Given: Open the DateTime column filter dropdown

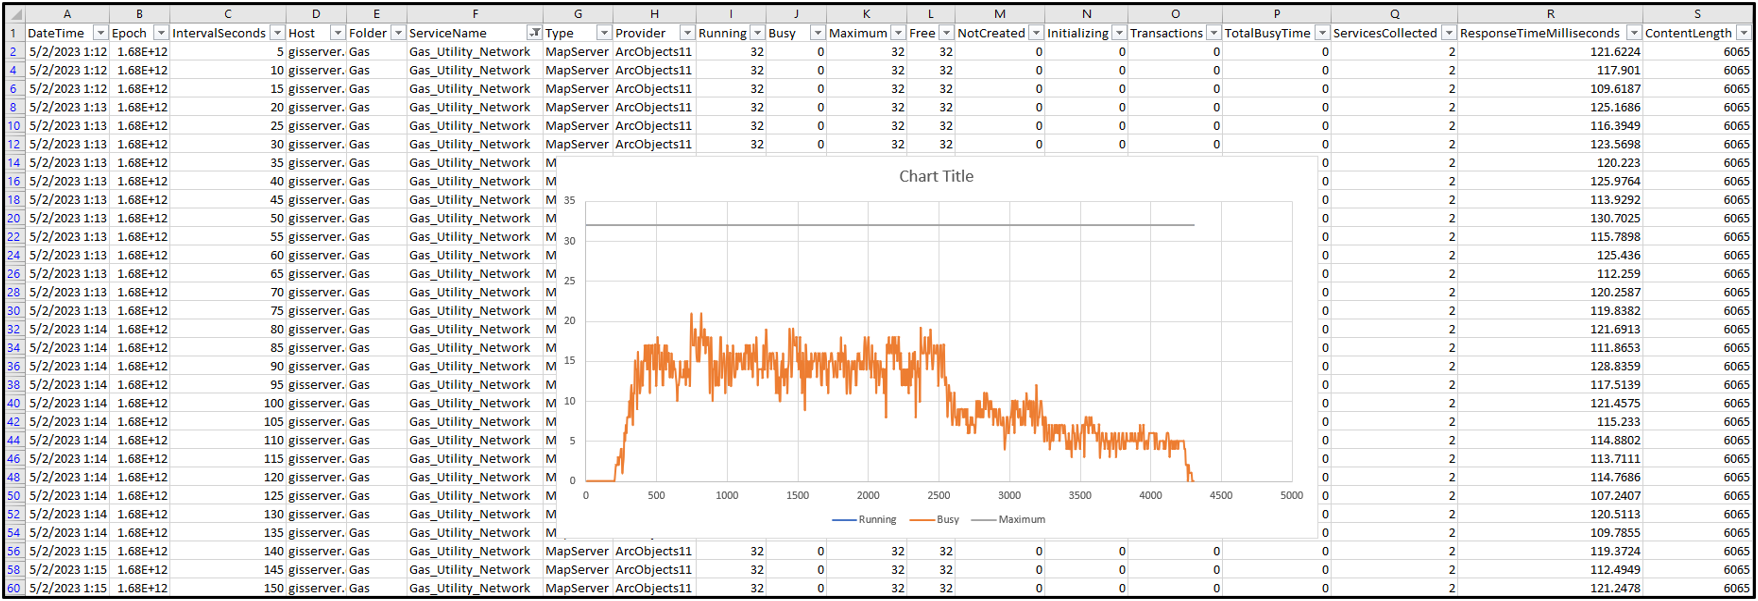Looking at the screenshot, I should [x=100, y=33].
